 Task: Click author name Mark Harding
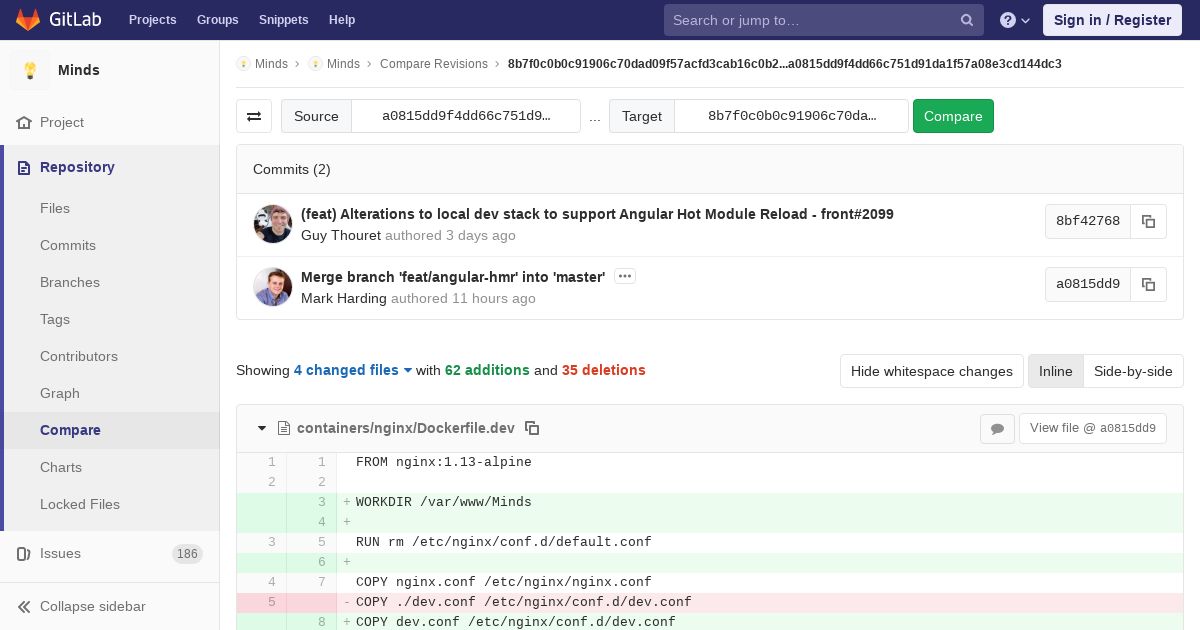pyautogui.click(x=344, y=298)
